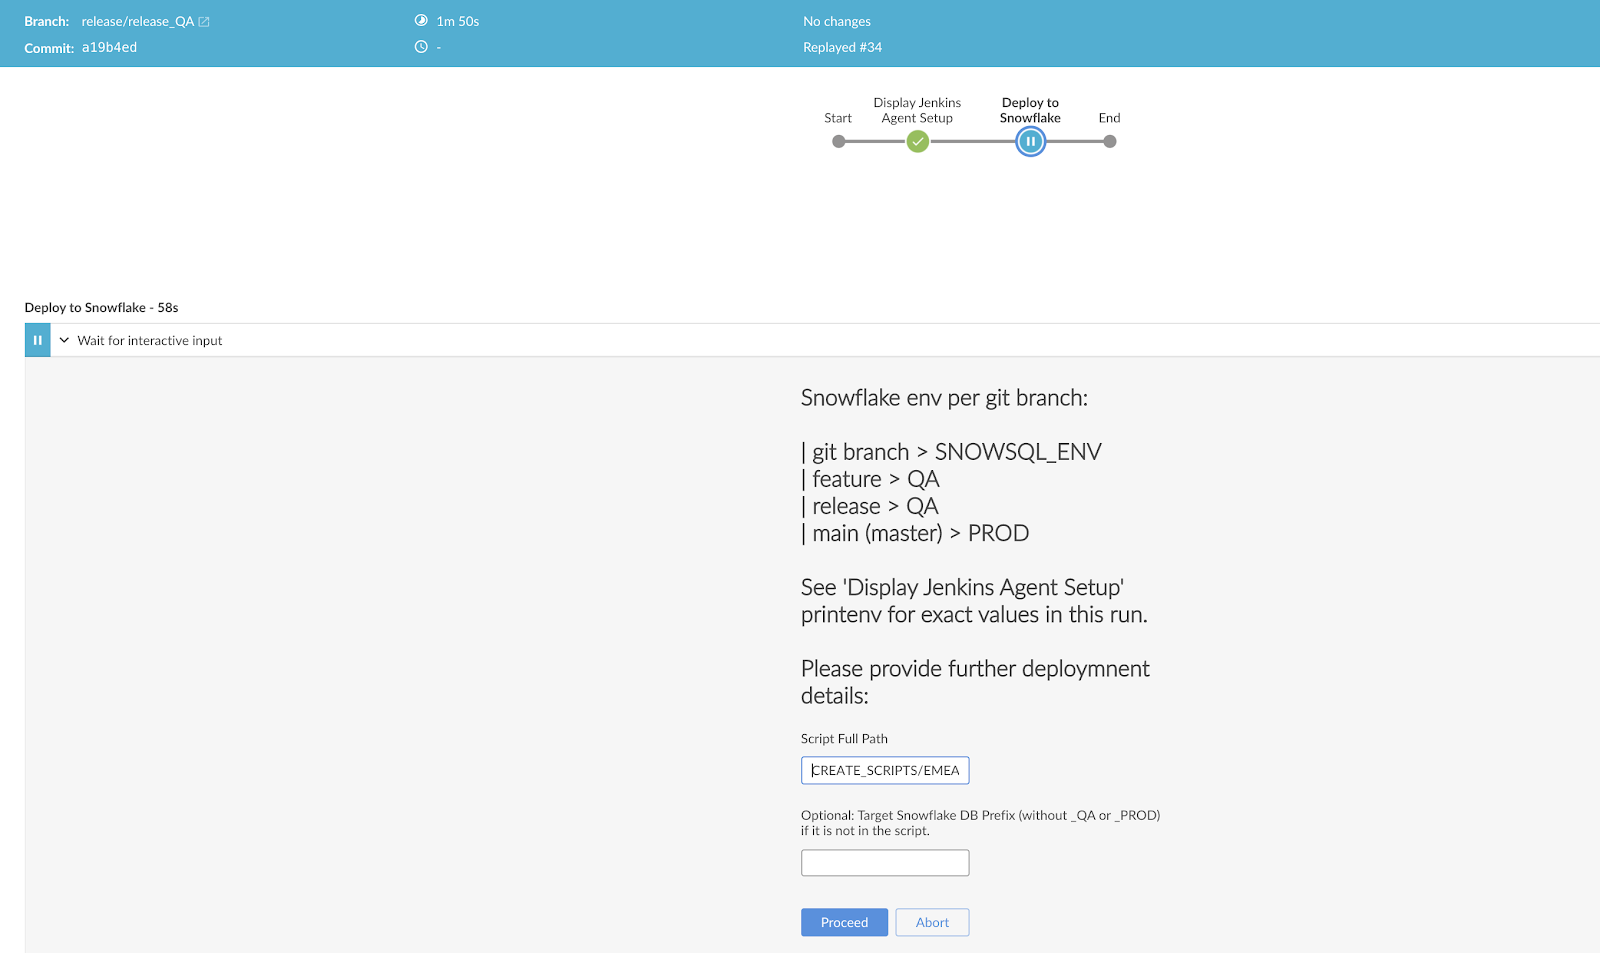
Task: Select the Display Jenkins Agent Setup stage checkmark
Action: pyautogui.click(x=918, y=142)
